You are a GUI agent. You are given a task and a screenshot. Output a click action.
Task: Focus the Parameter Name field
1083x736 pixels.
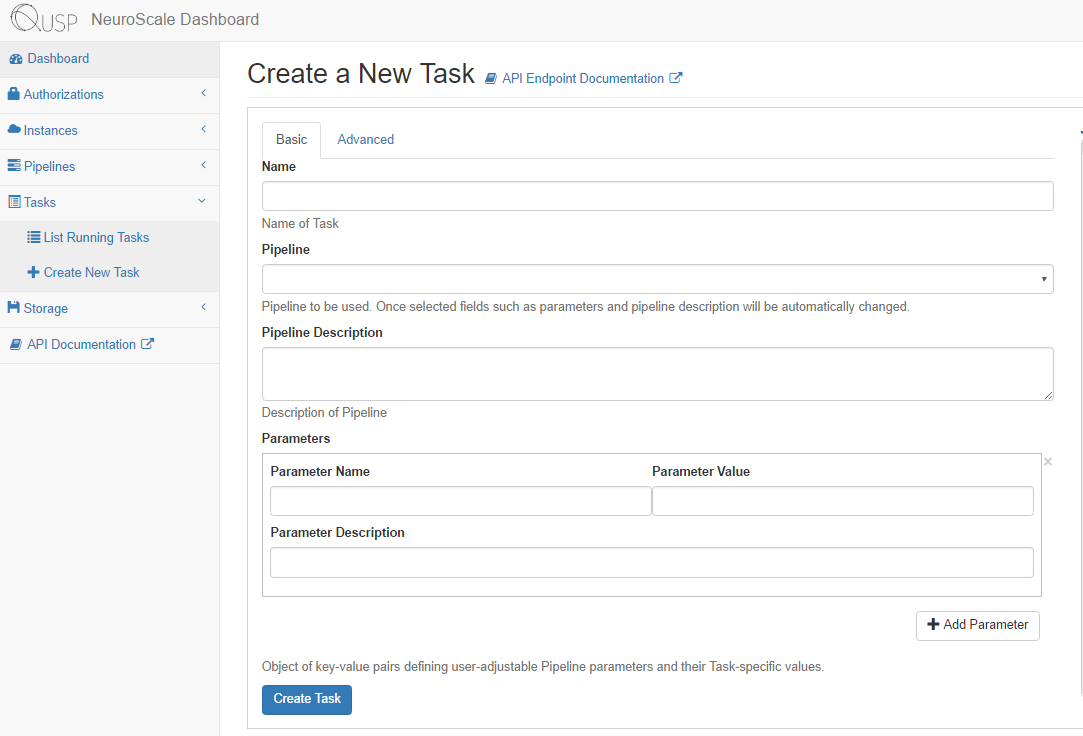[461, 501]
